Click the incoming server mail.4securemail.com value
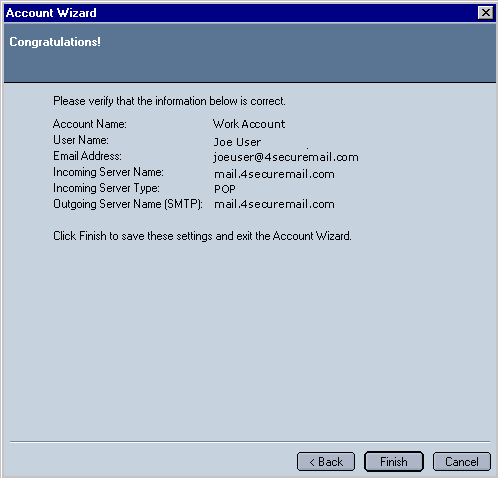Viewport: 498px width, 478px height. tap(274, 174)
